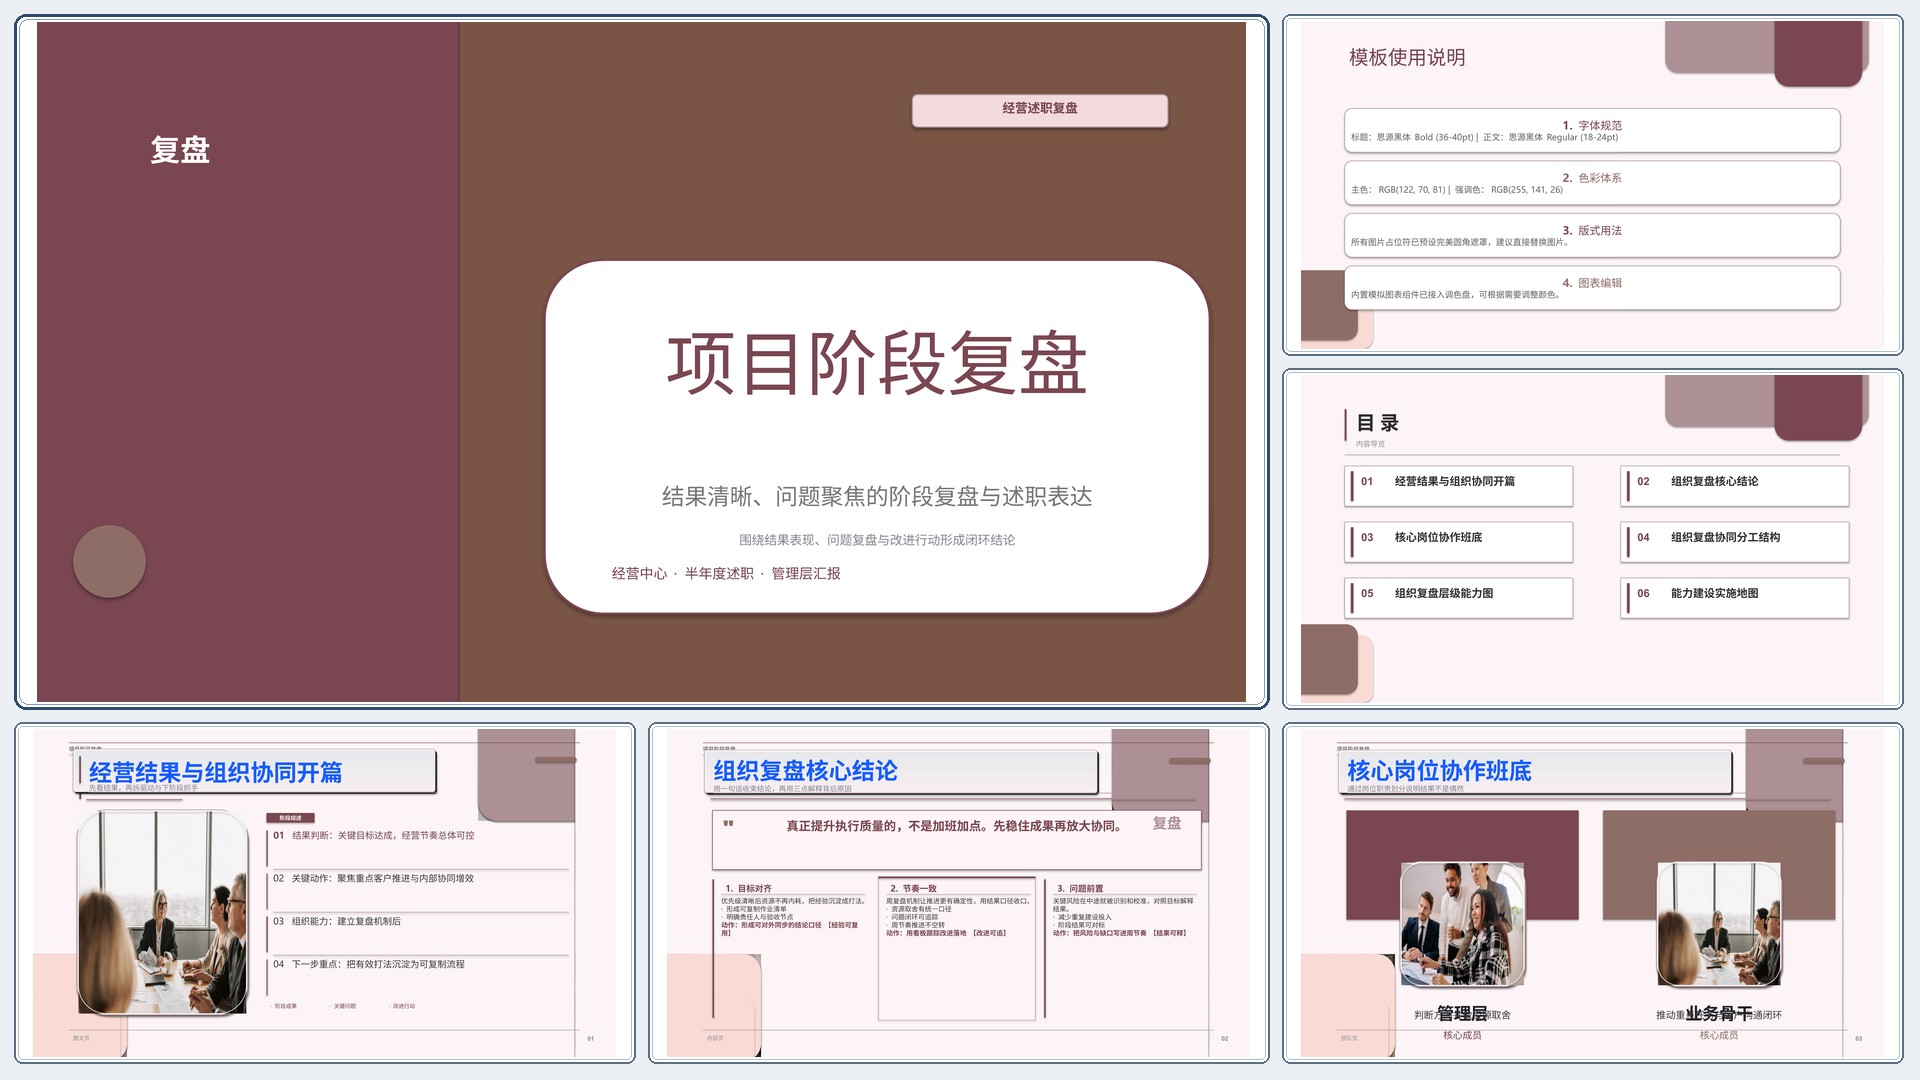Click agenda item 02 组织复盘核心结论

tap(1735, 486)
